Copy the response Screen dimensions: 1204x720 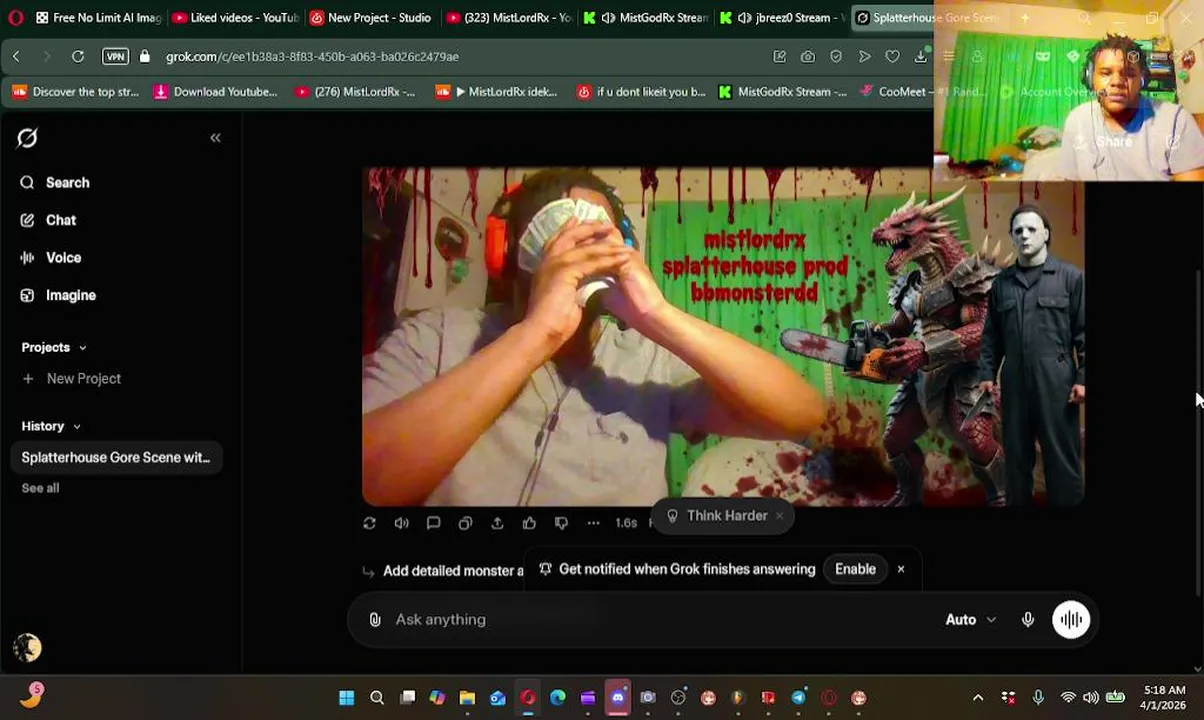coord(465,523)
